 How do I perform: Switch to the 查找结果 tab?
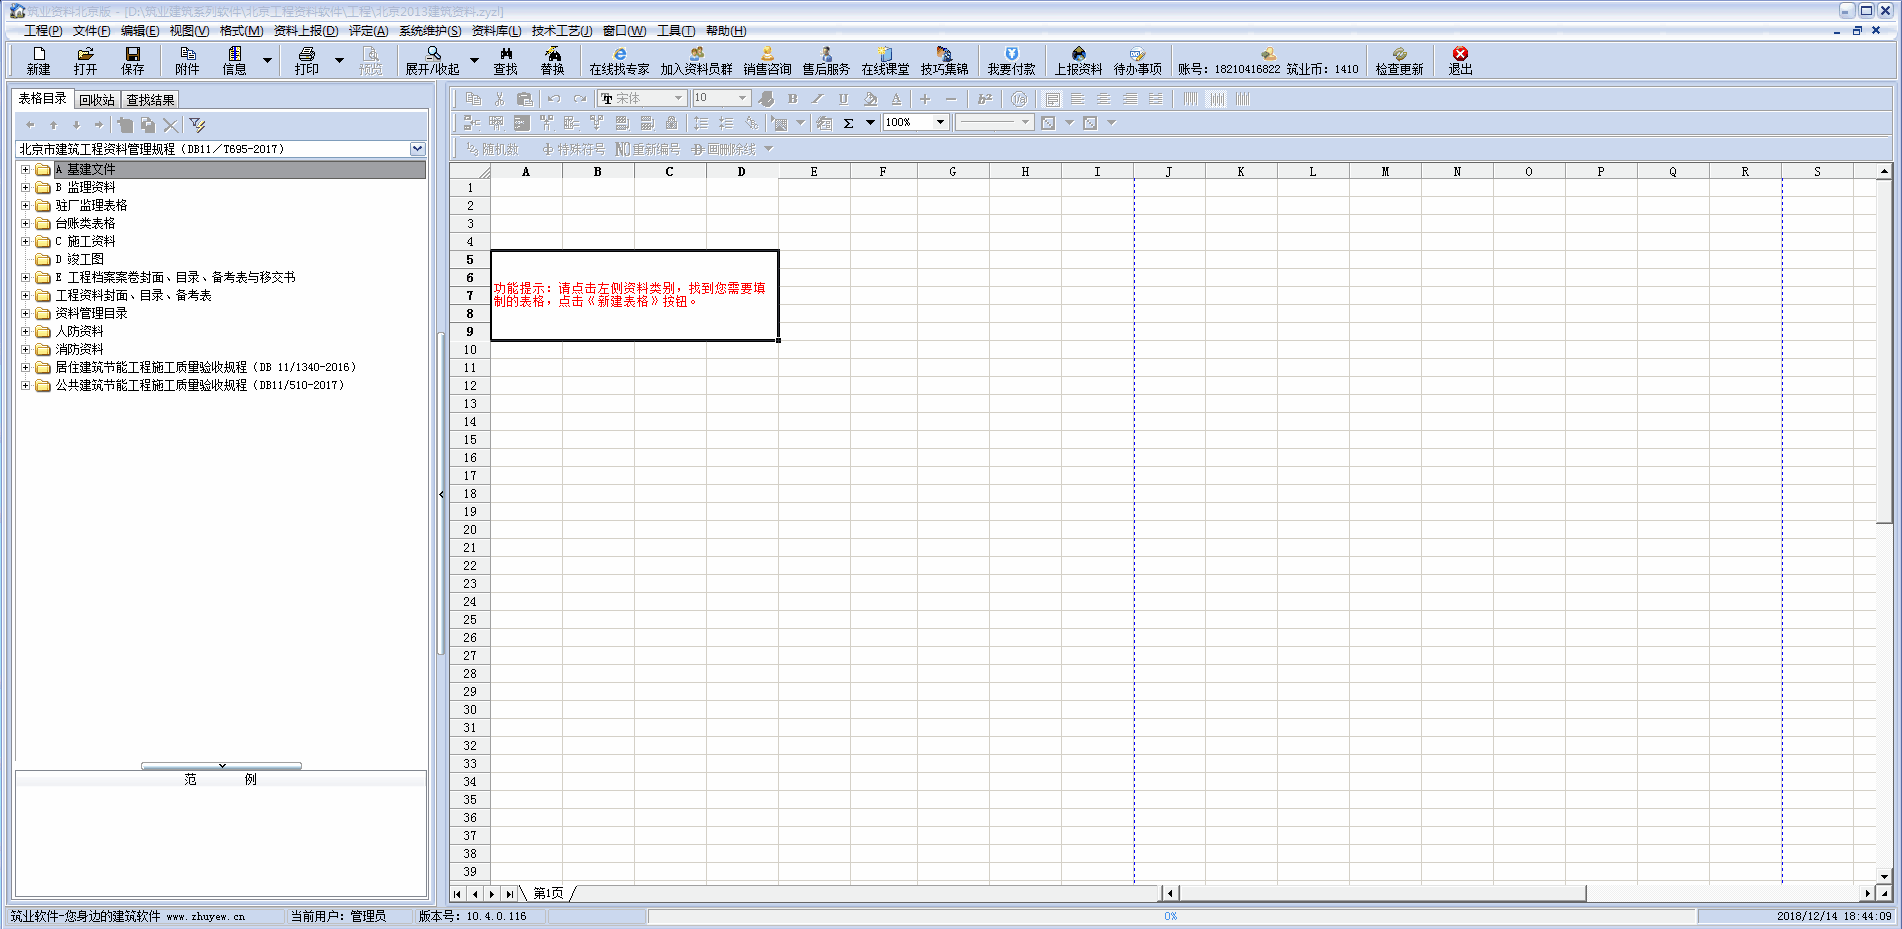coord(150,100)
